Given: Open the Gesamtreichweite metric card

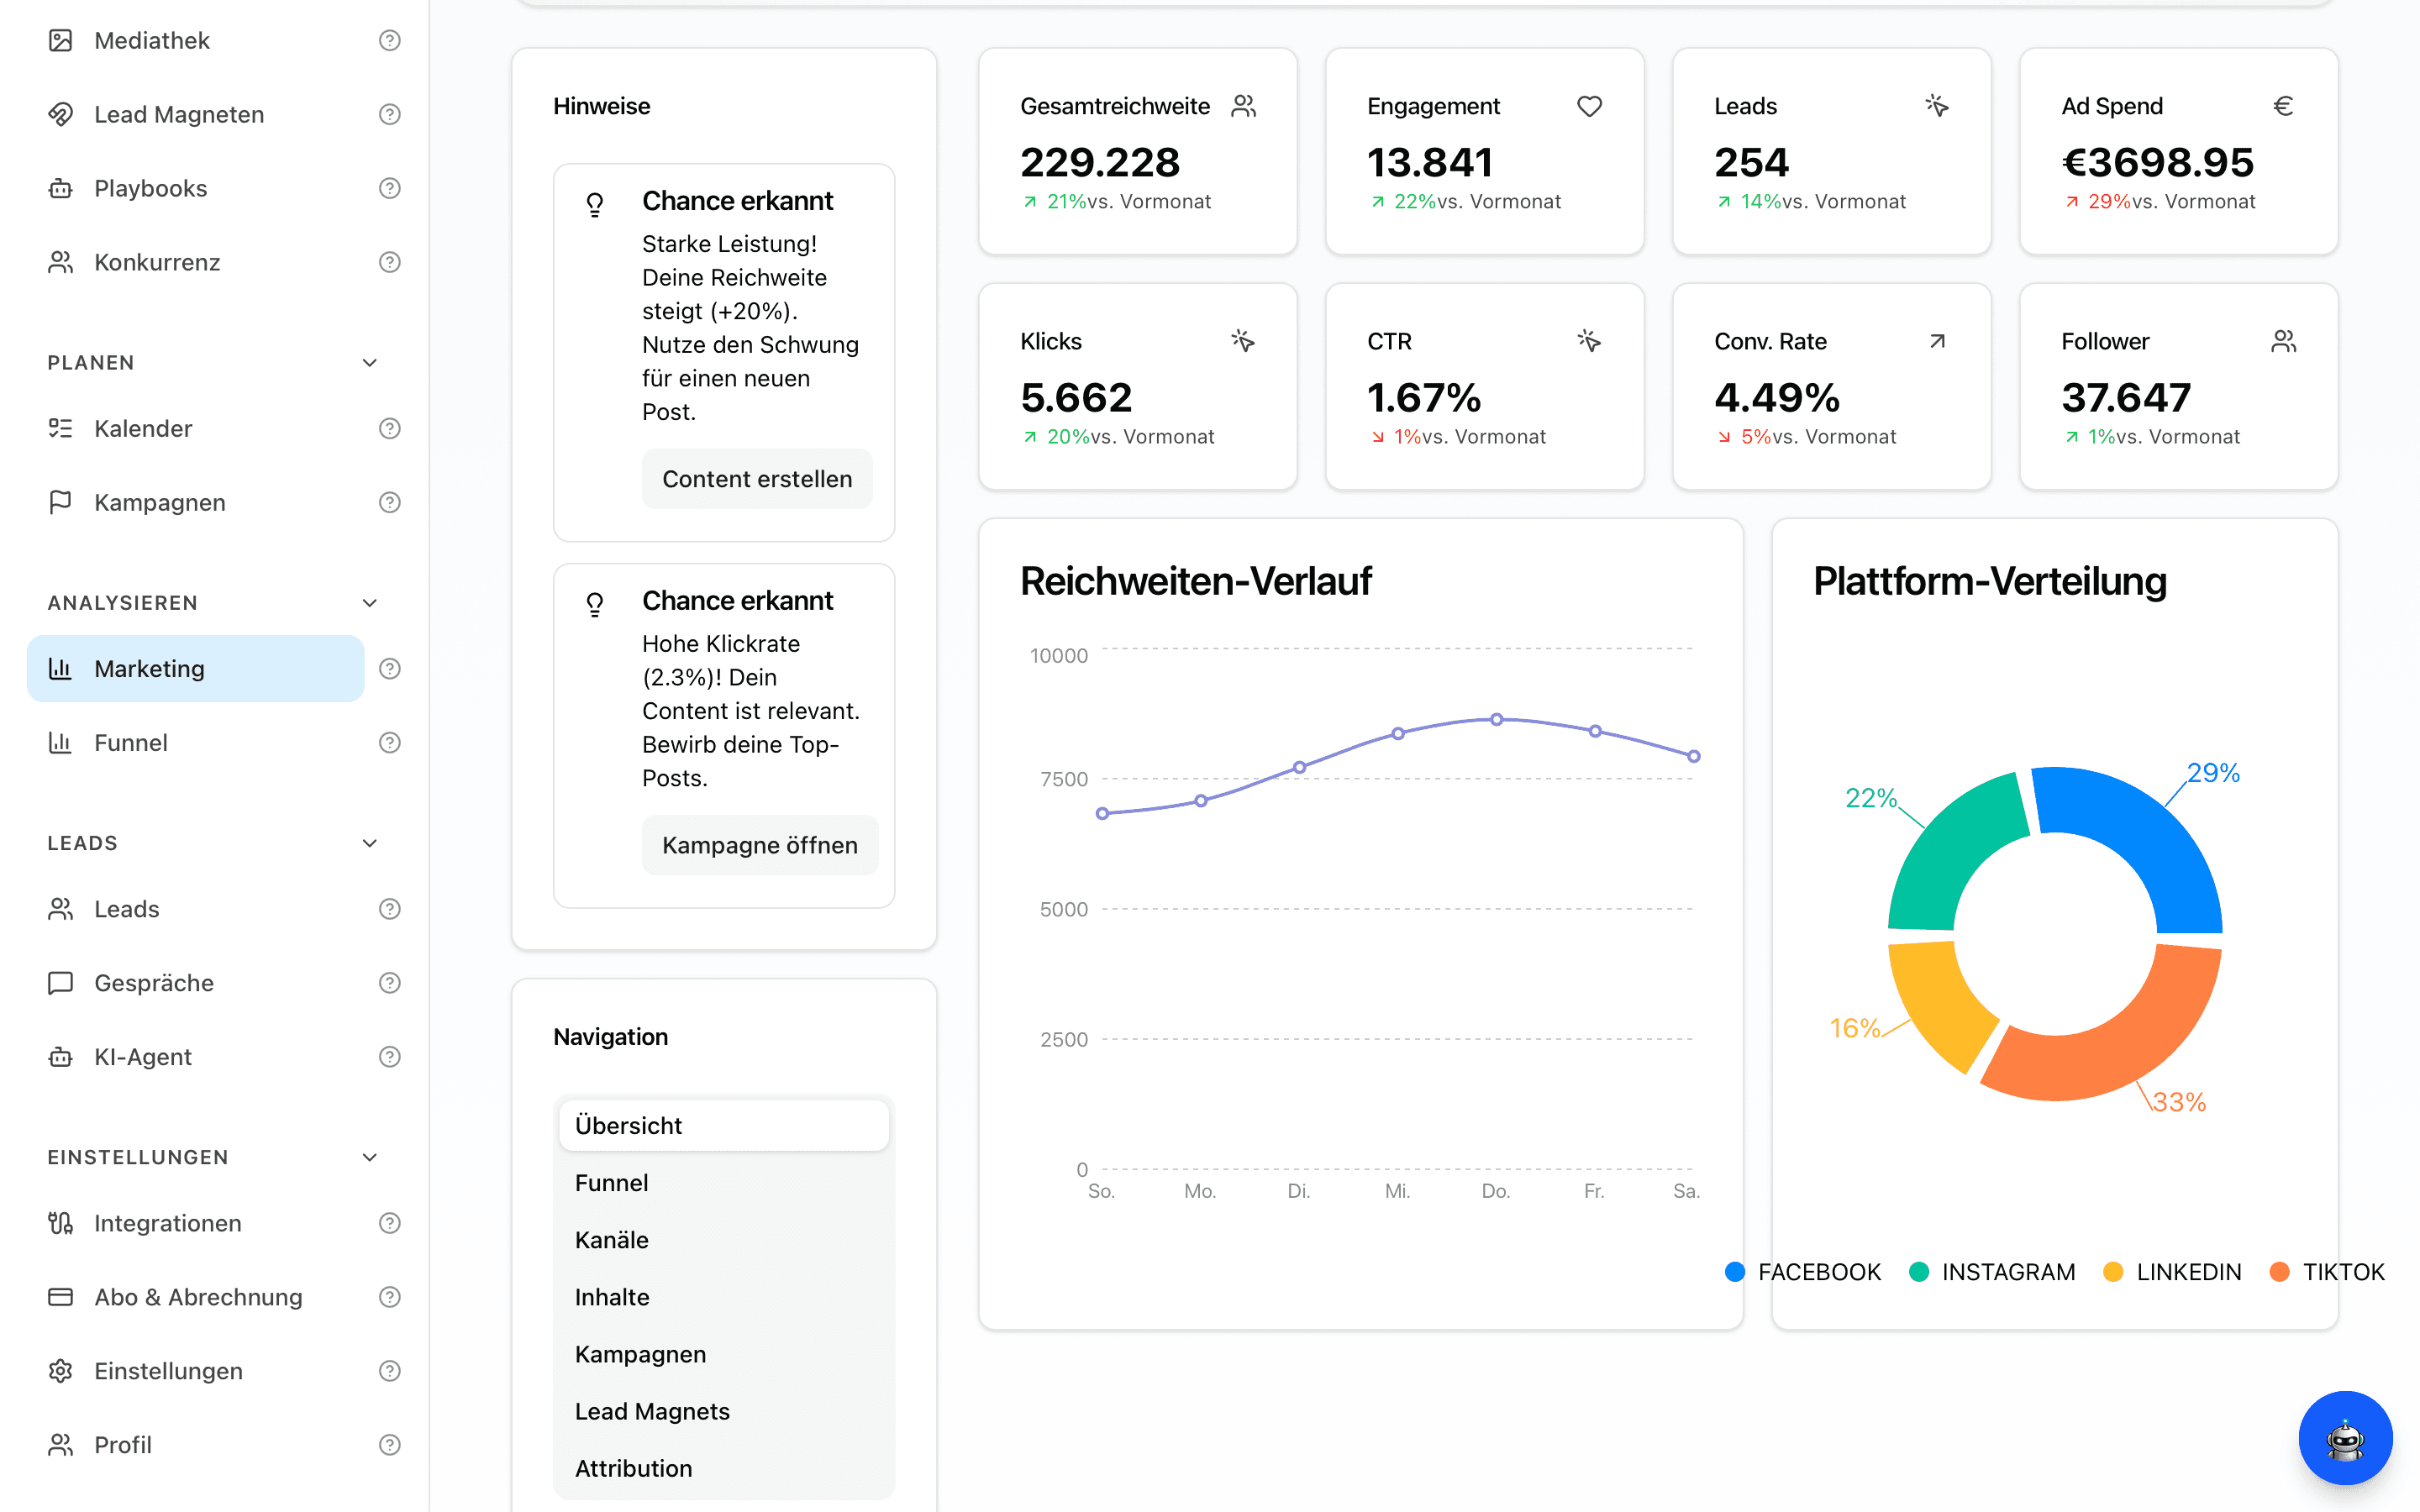Looking at the screenshot, I should click(x=1138, y=151).
